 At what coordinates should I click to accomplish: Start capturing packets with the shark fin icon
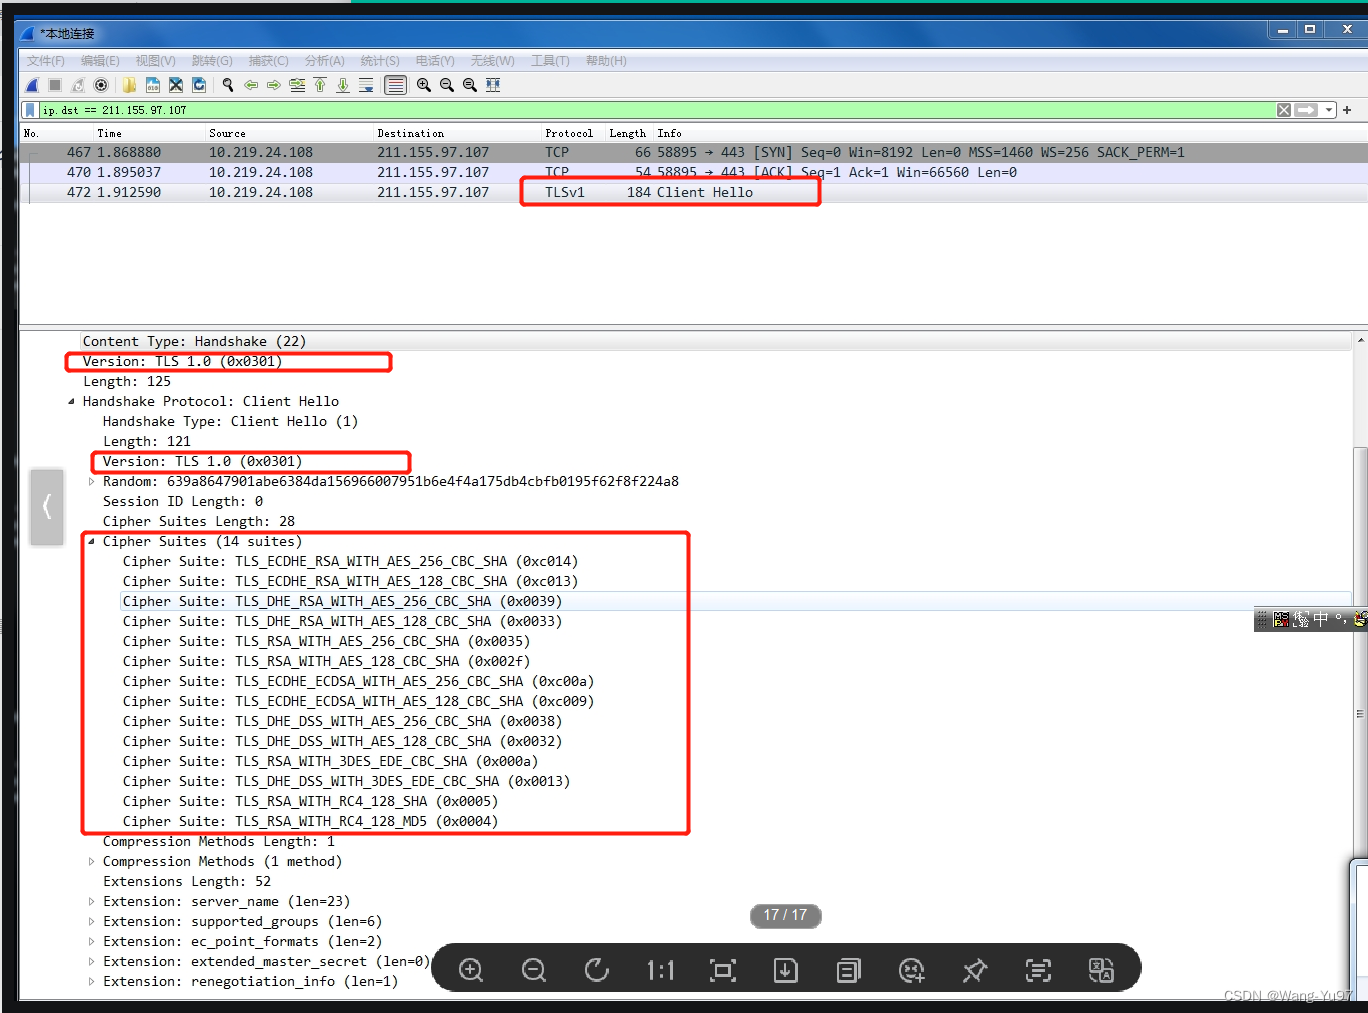[x=32, y=85]
